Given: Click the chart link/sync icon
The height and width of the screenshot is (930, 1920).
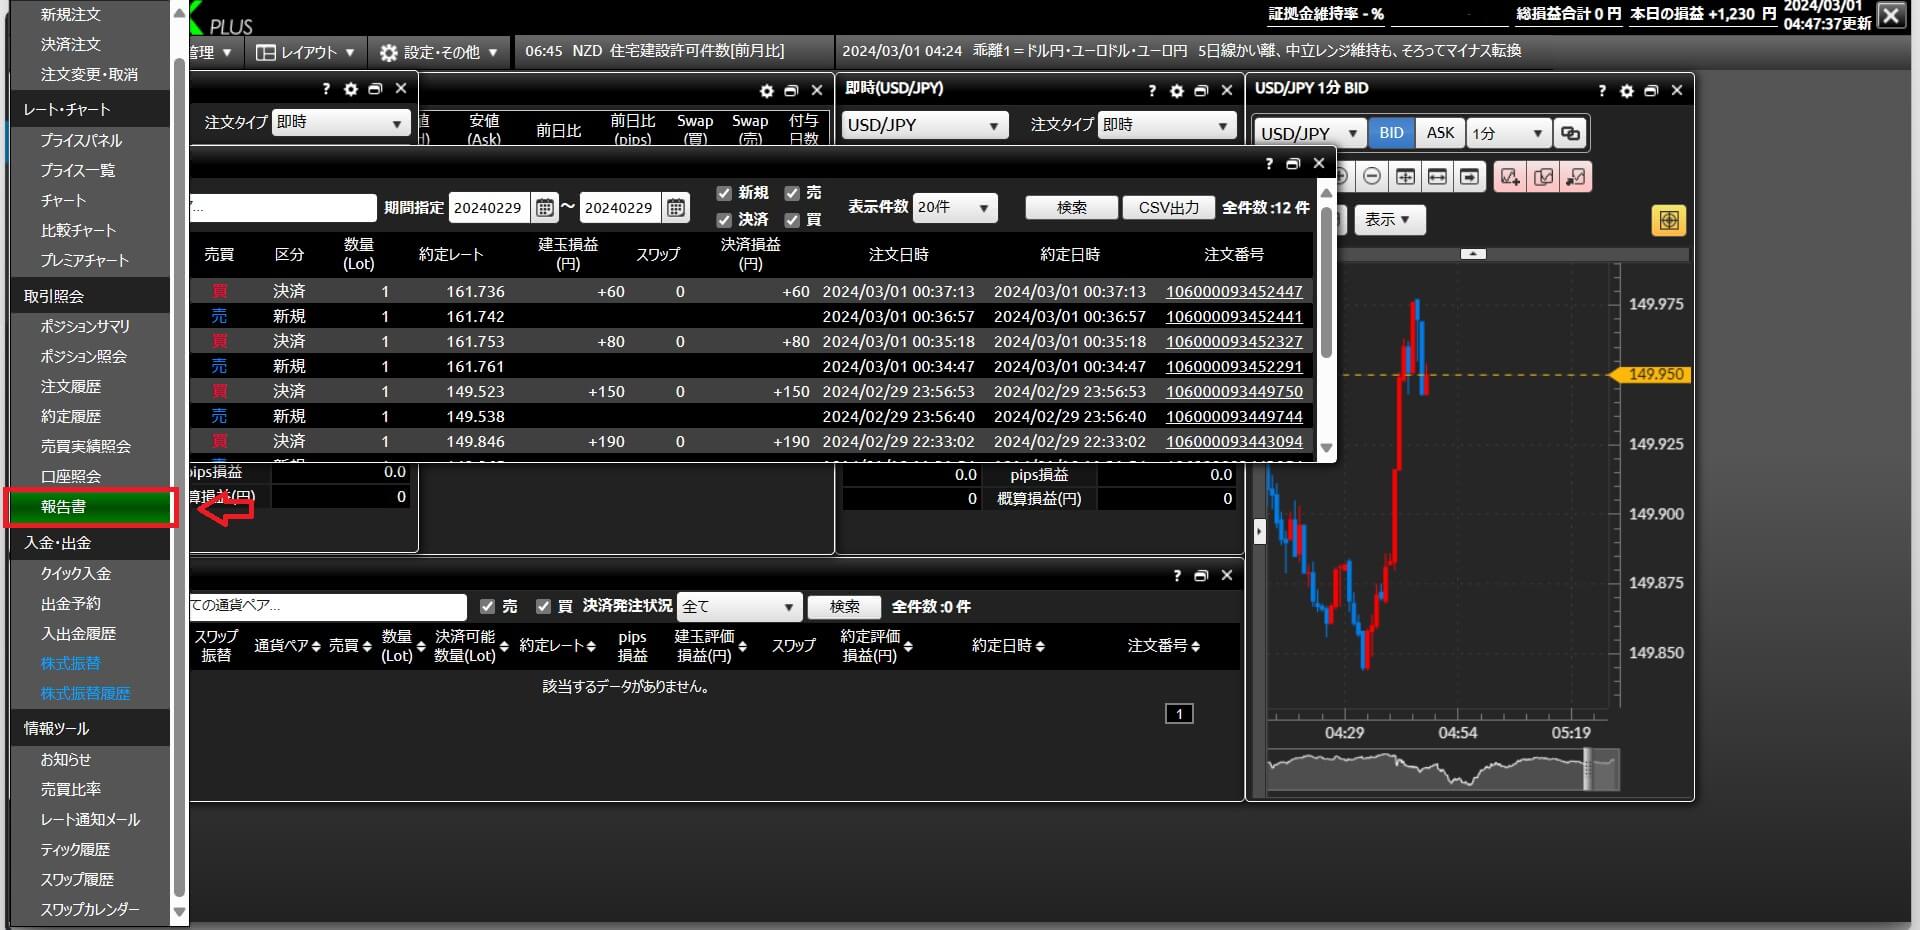Looking at the screenshot, I should pyautogui.click(x=1570, y=133).
